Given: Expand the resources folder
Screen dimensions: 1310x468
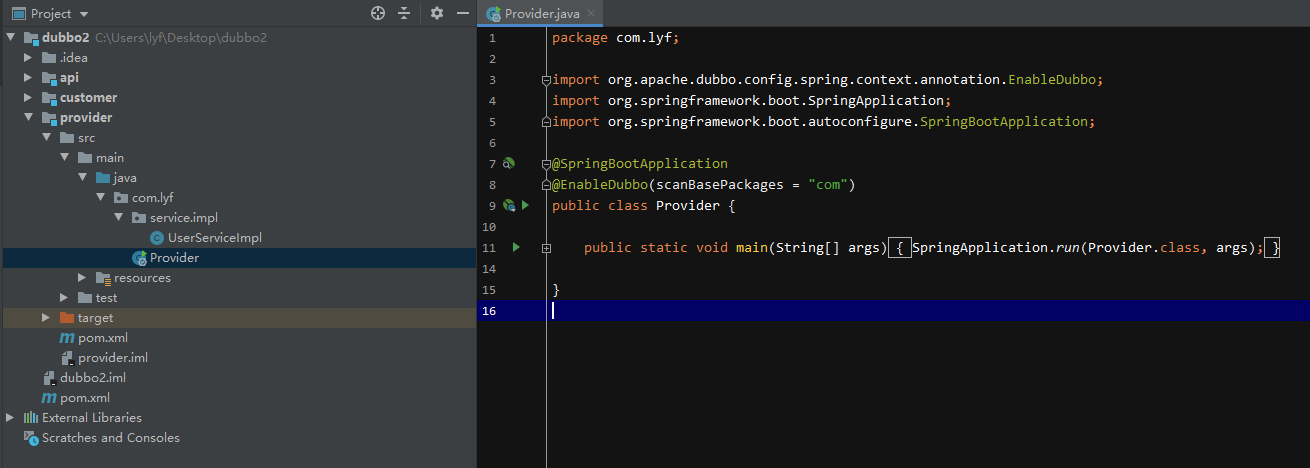Looking at the screenshot, I should [83, 278].
